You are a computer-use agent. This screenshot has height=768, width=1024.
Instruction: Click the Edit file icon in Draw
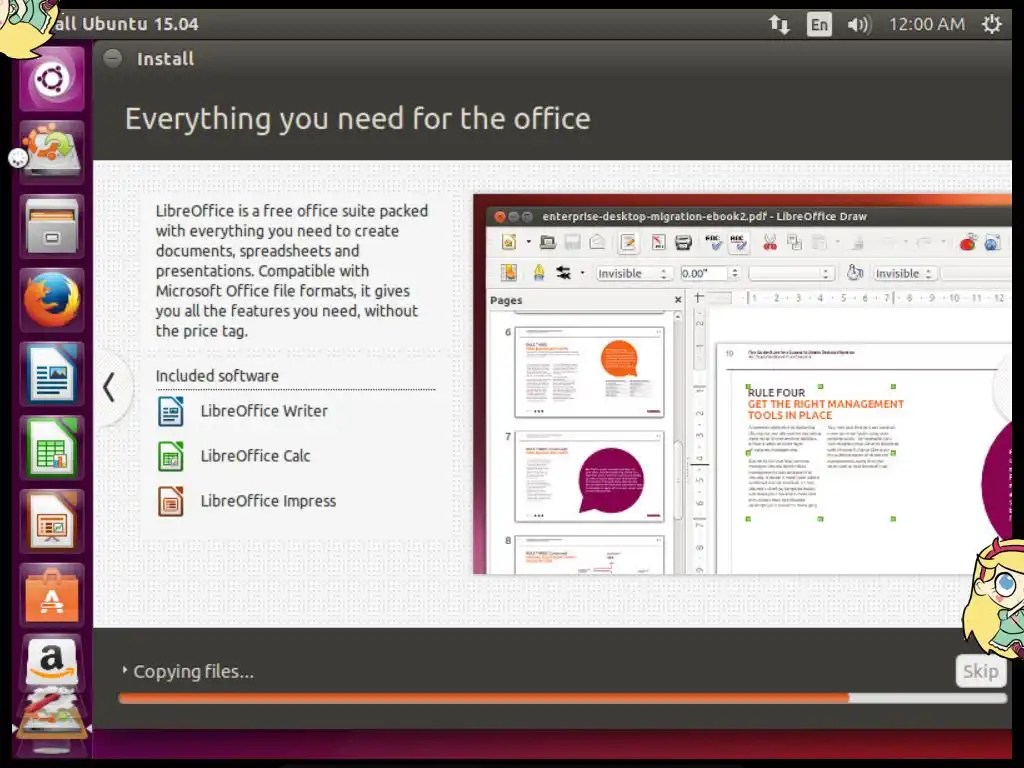tap(628, 242)
